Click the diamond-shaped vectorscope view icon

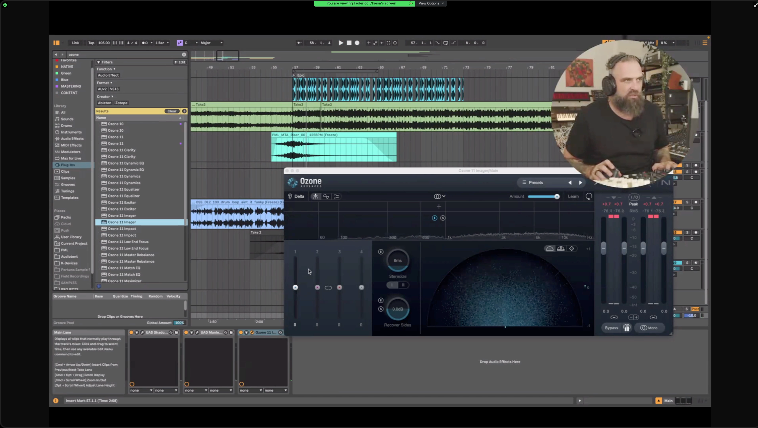point(571,249)
